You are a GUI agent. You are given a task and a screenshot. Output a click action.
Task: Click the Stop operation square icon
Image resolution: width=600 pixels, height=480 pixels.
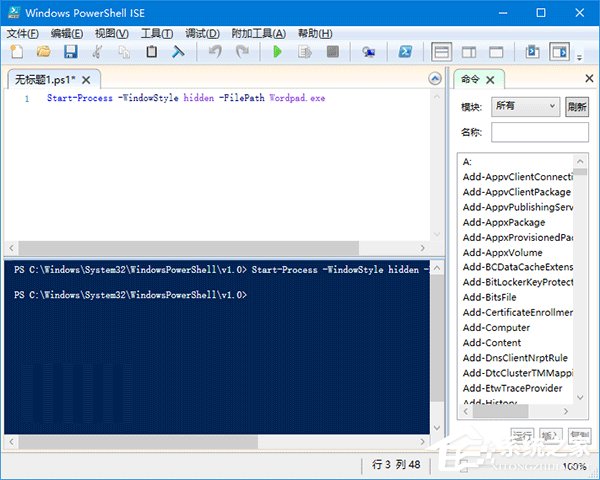(x=333, y=52)
